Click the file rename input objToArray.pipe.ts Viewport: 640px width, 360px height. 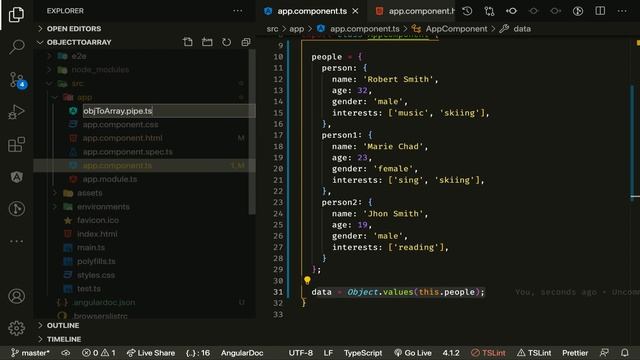(x=169, y=111)
